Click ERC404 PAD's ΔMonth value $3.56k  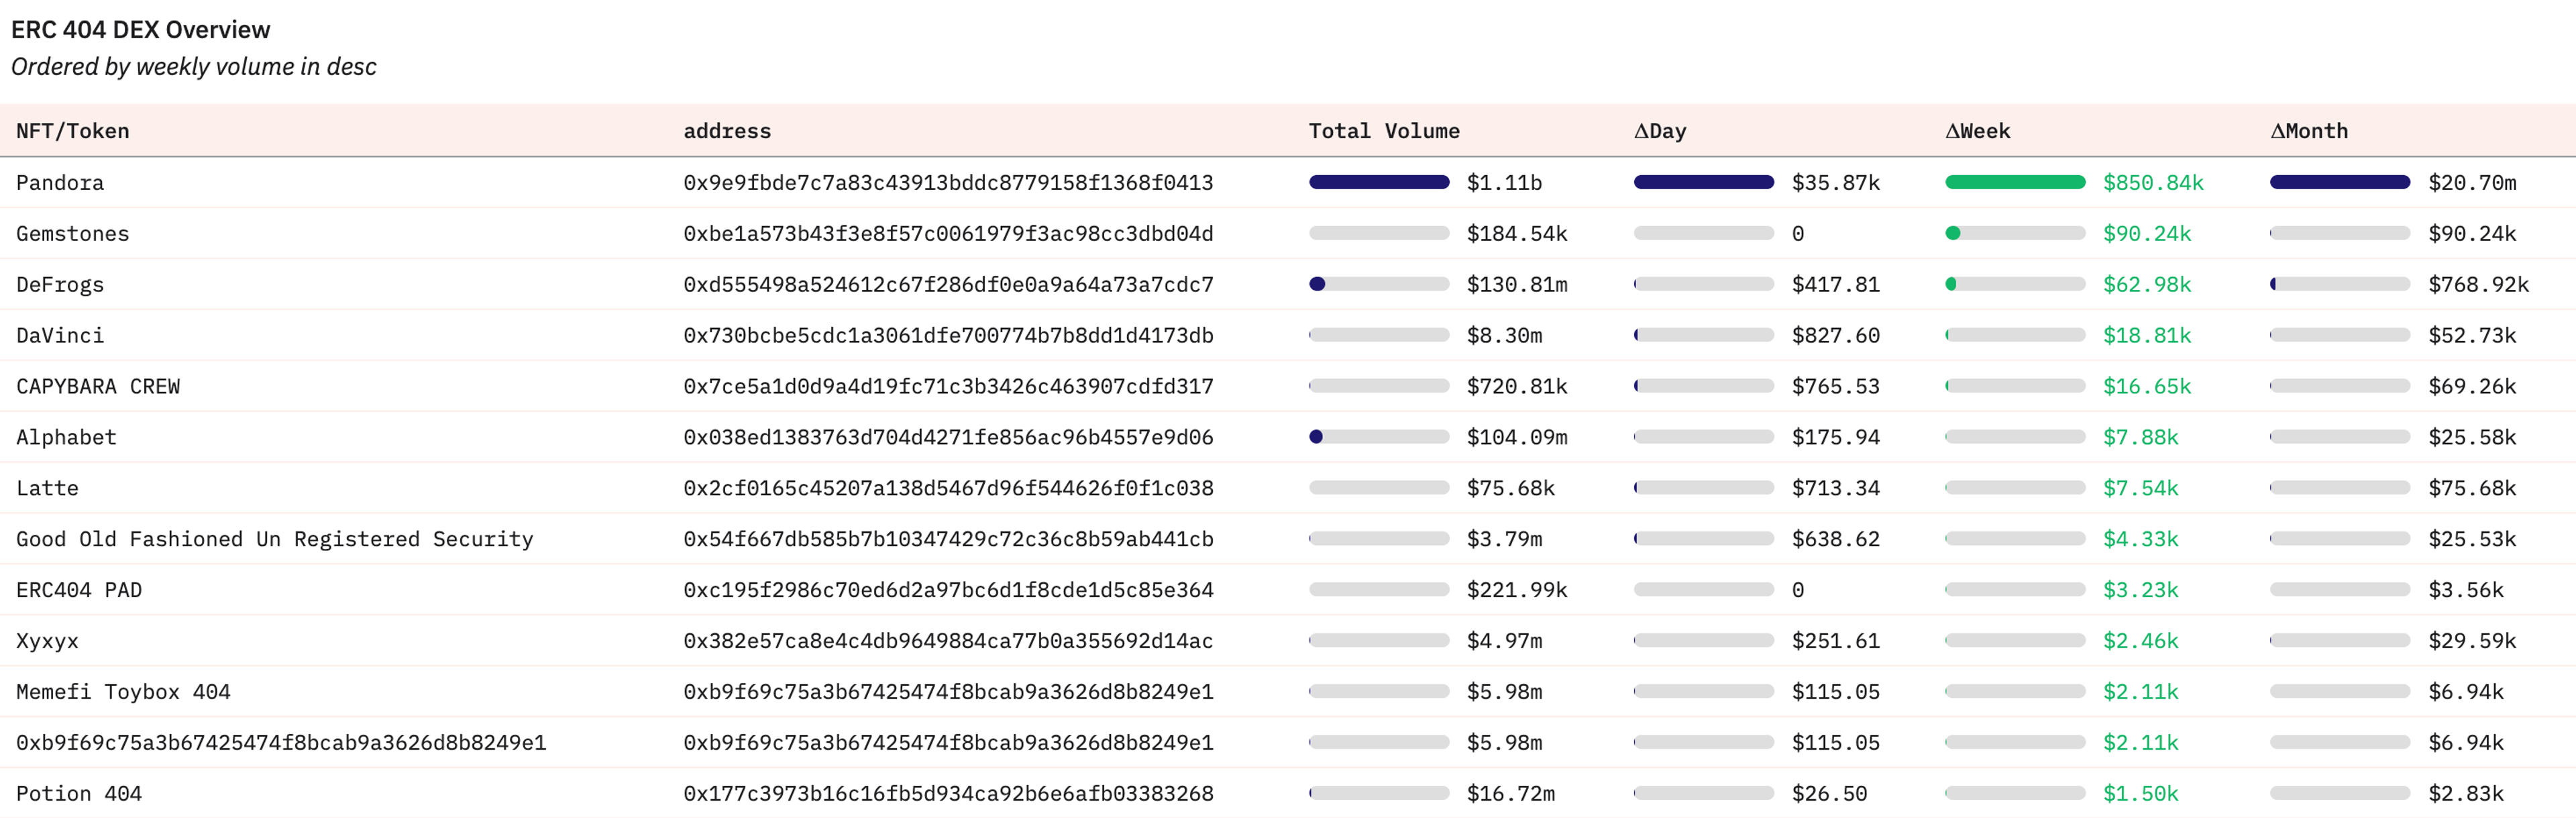(2466, 590)
